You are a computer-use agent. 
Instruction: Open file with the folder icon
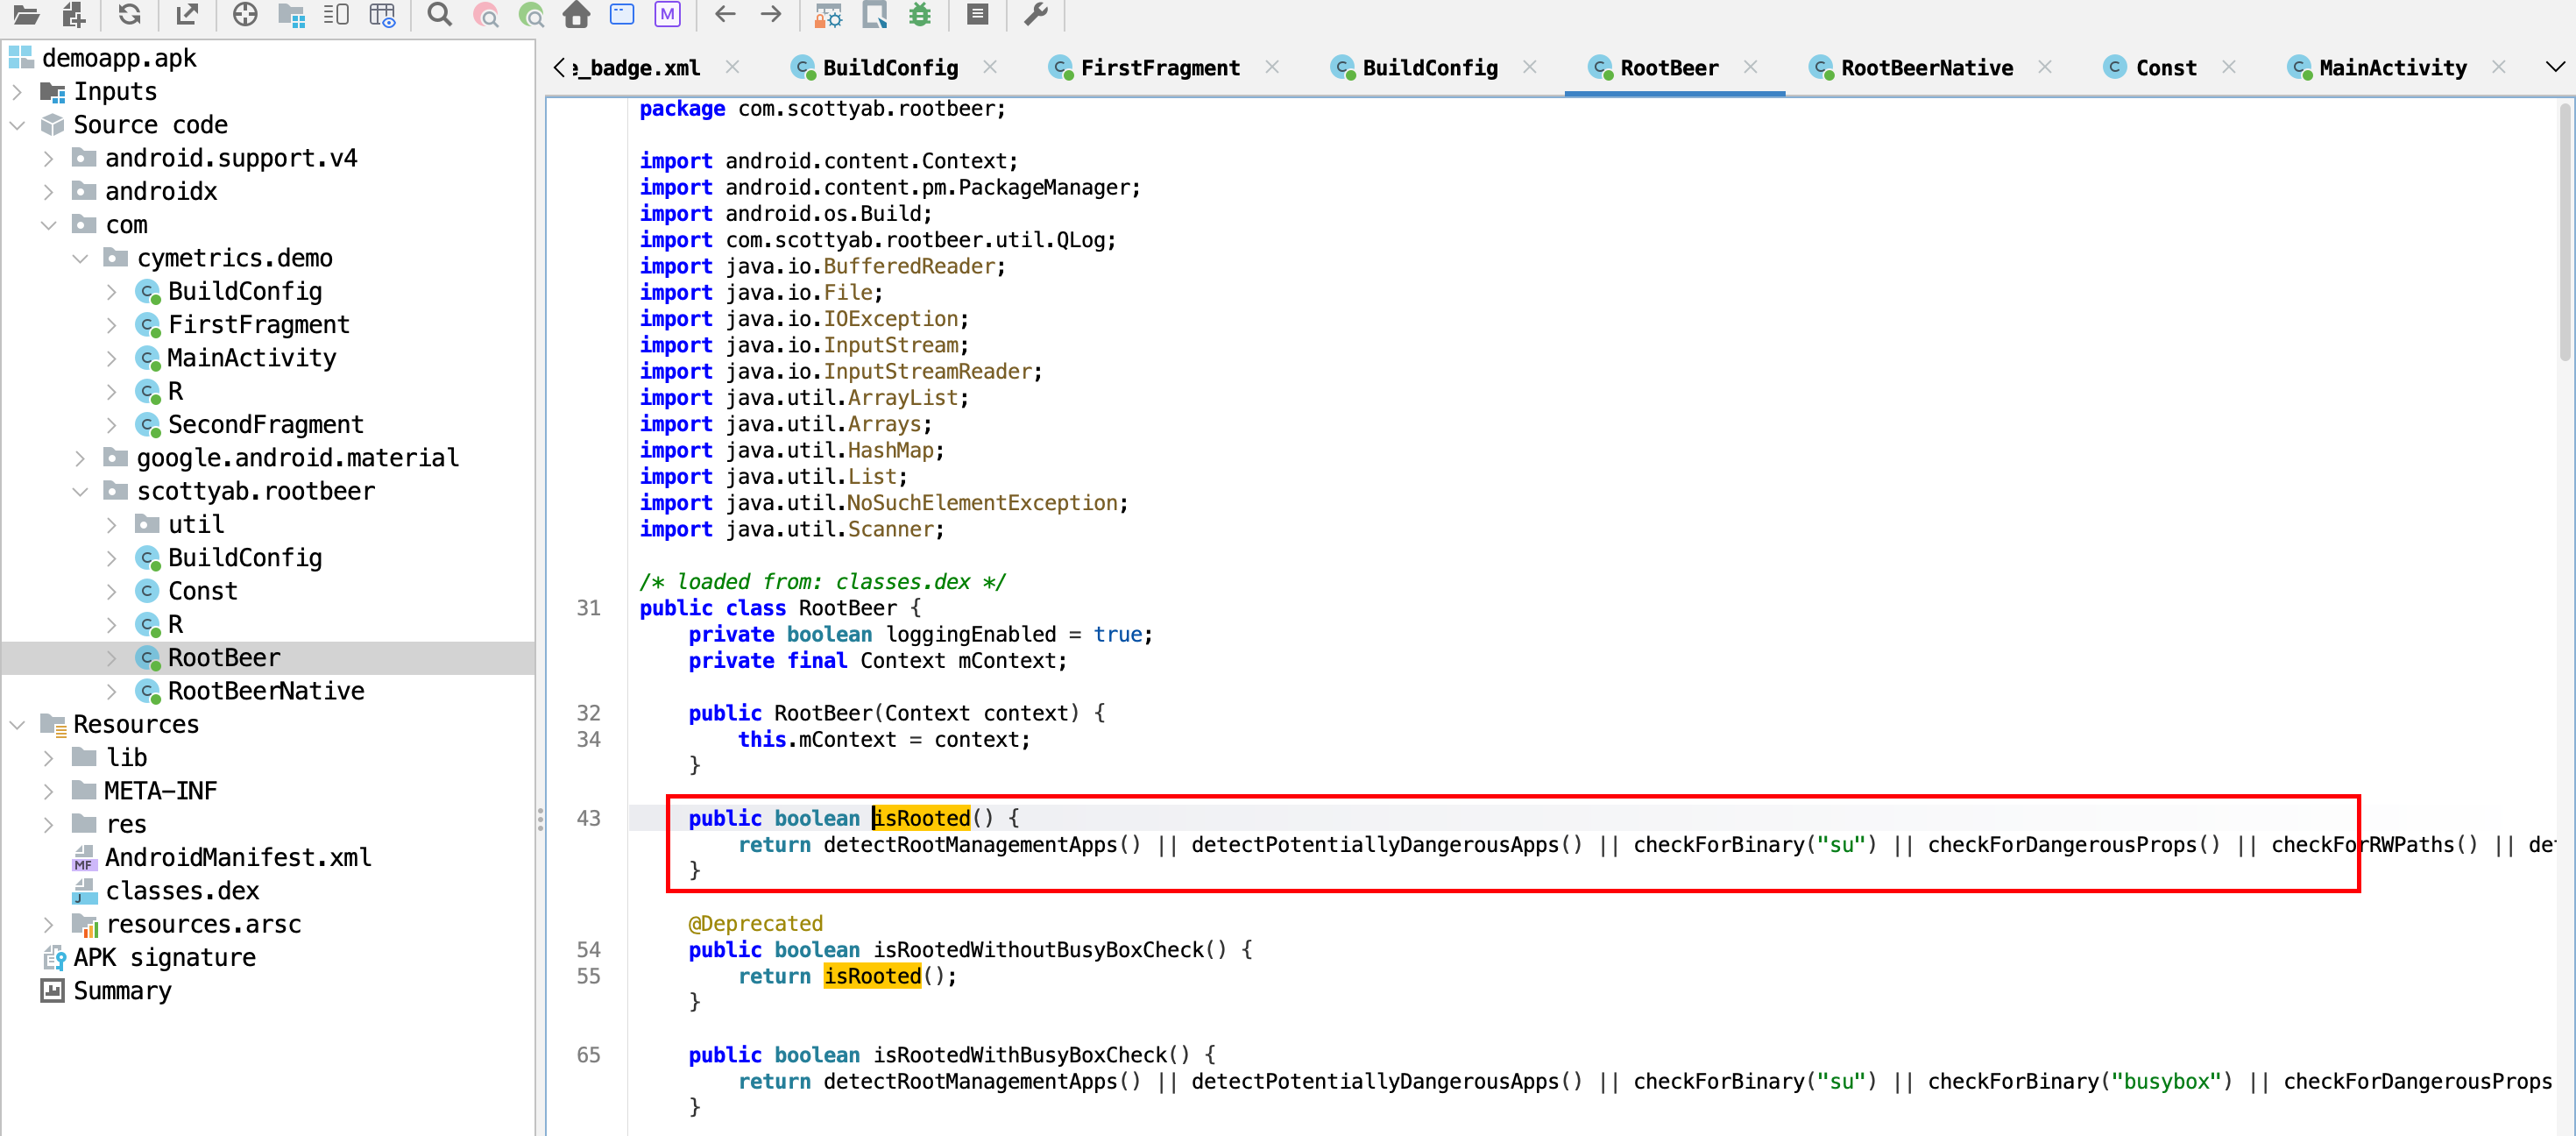[26, 14]
